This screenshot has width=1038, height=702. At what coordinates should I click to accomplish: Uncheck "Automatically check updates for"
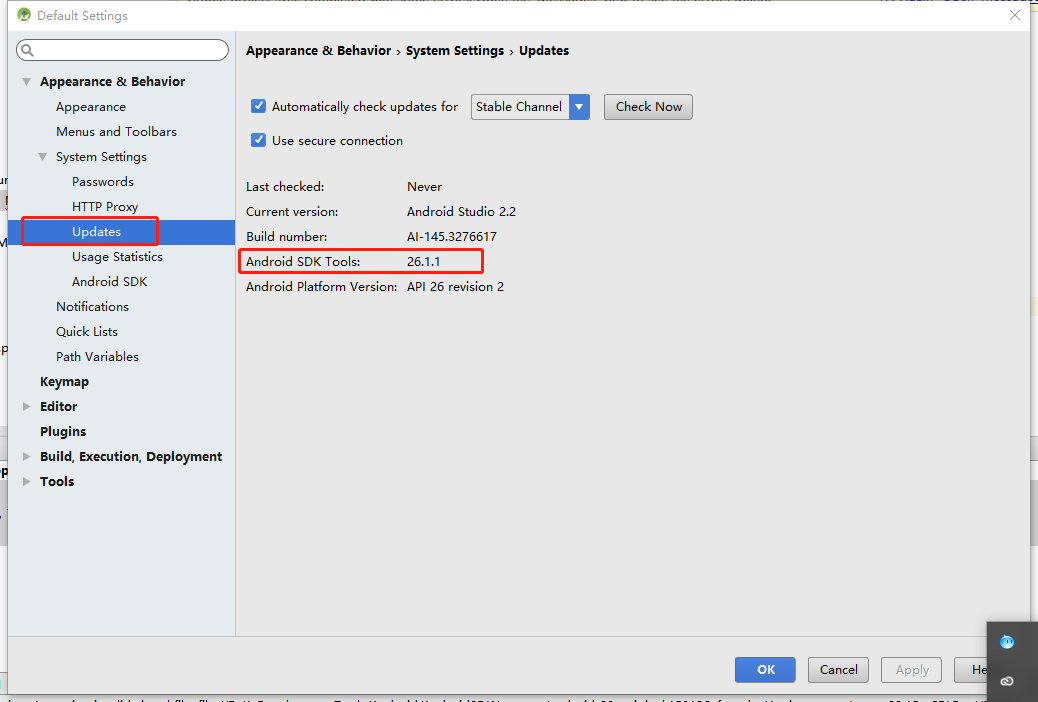click(x=258, y=106)
